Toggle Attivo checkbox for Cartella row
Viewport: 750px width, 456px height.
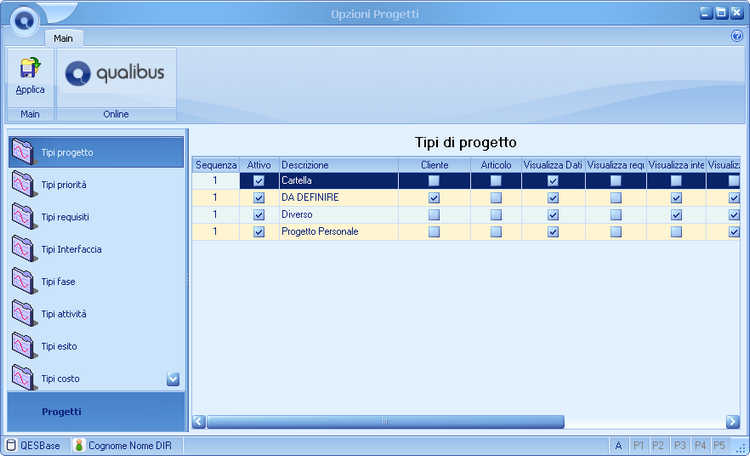coord(259,181)
